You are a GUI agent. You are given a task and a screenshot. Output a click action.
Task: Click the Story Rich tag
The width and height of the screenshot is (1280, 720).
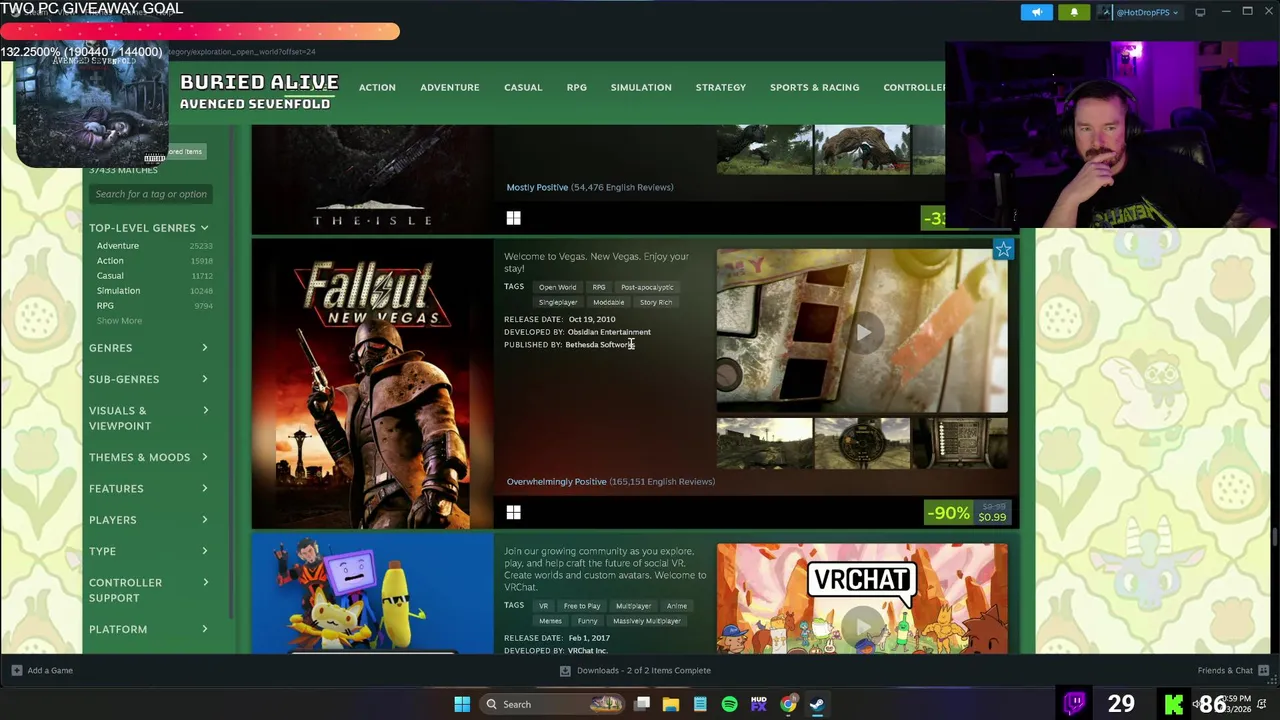(656, 302)
